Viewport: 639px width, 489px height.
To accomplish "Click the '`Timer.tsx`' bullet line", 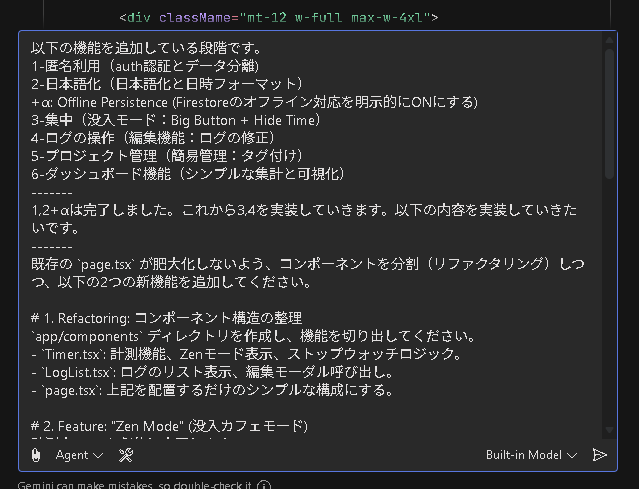I will tap(247, 354).
